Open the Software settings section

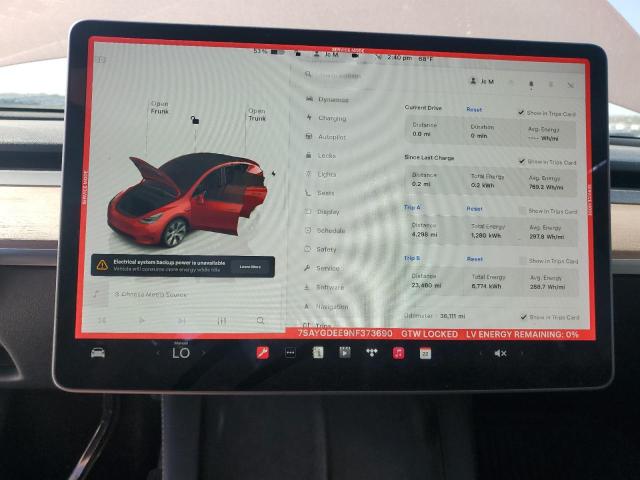[x=329, y=287]
